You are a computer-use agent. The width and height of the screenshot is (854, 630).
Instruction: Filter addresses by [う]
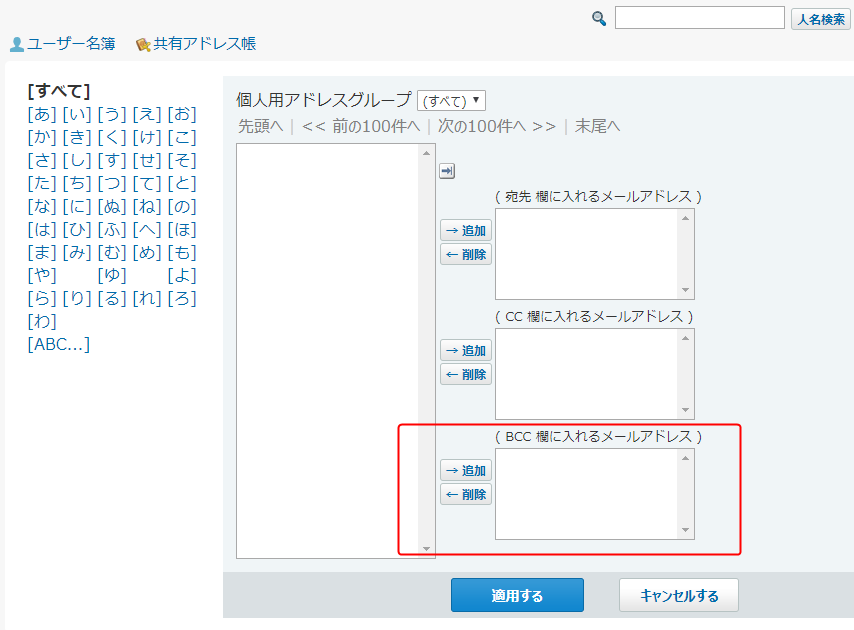click(112, 114)
